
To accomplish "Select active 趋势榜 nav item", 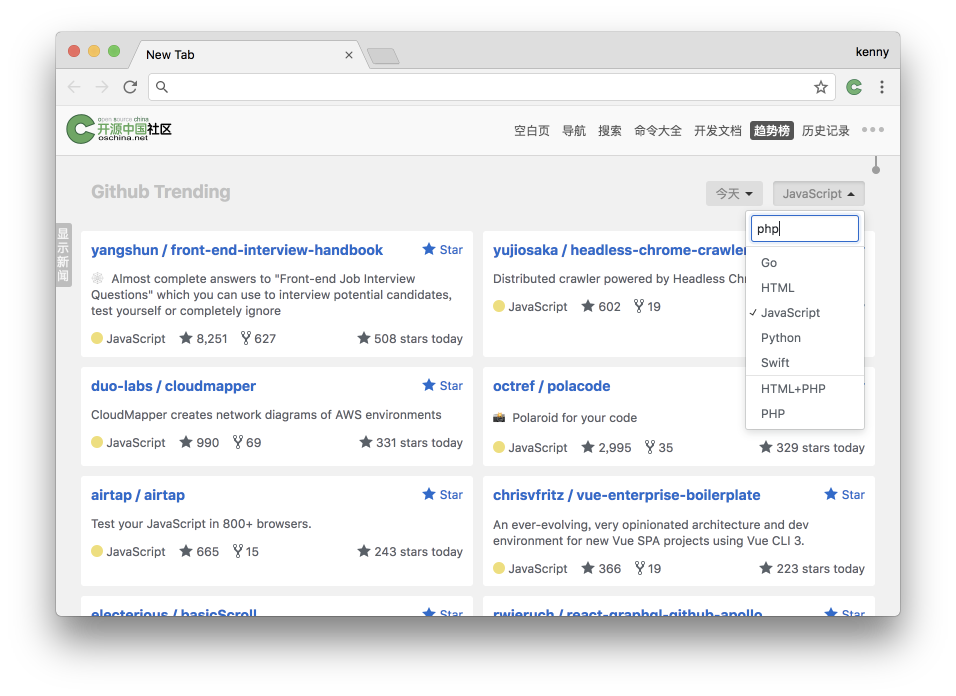I will coord(772,130).
